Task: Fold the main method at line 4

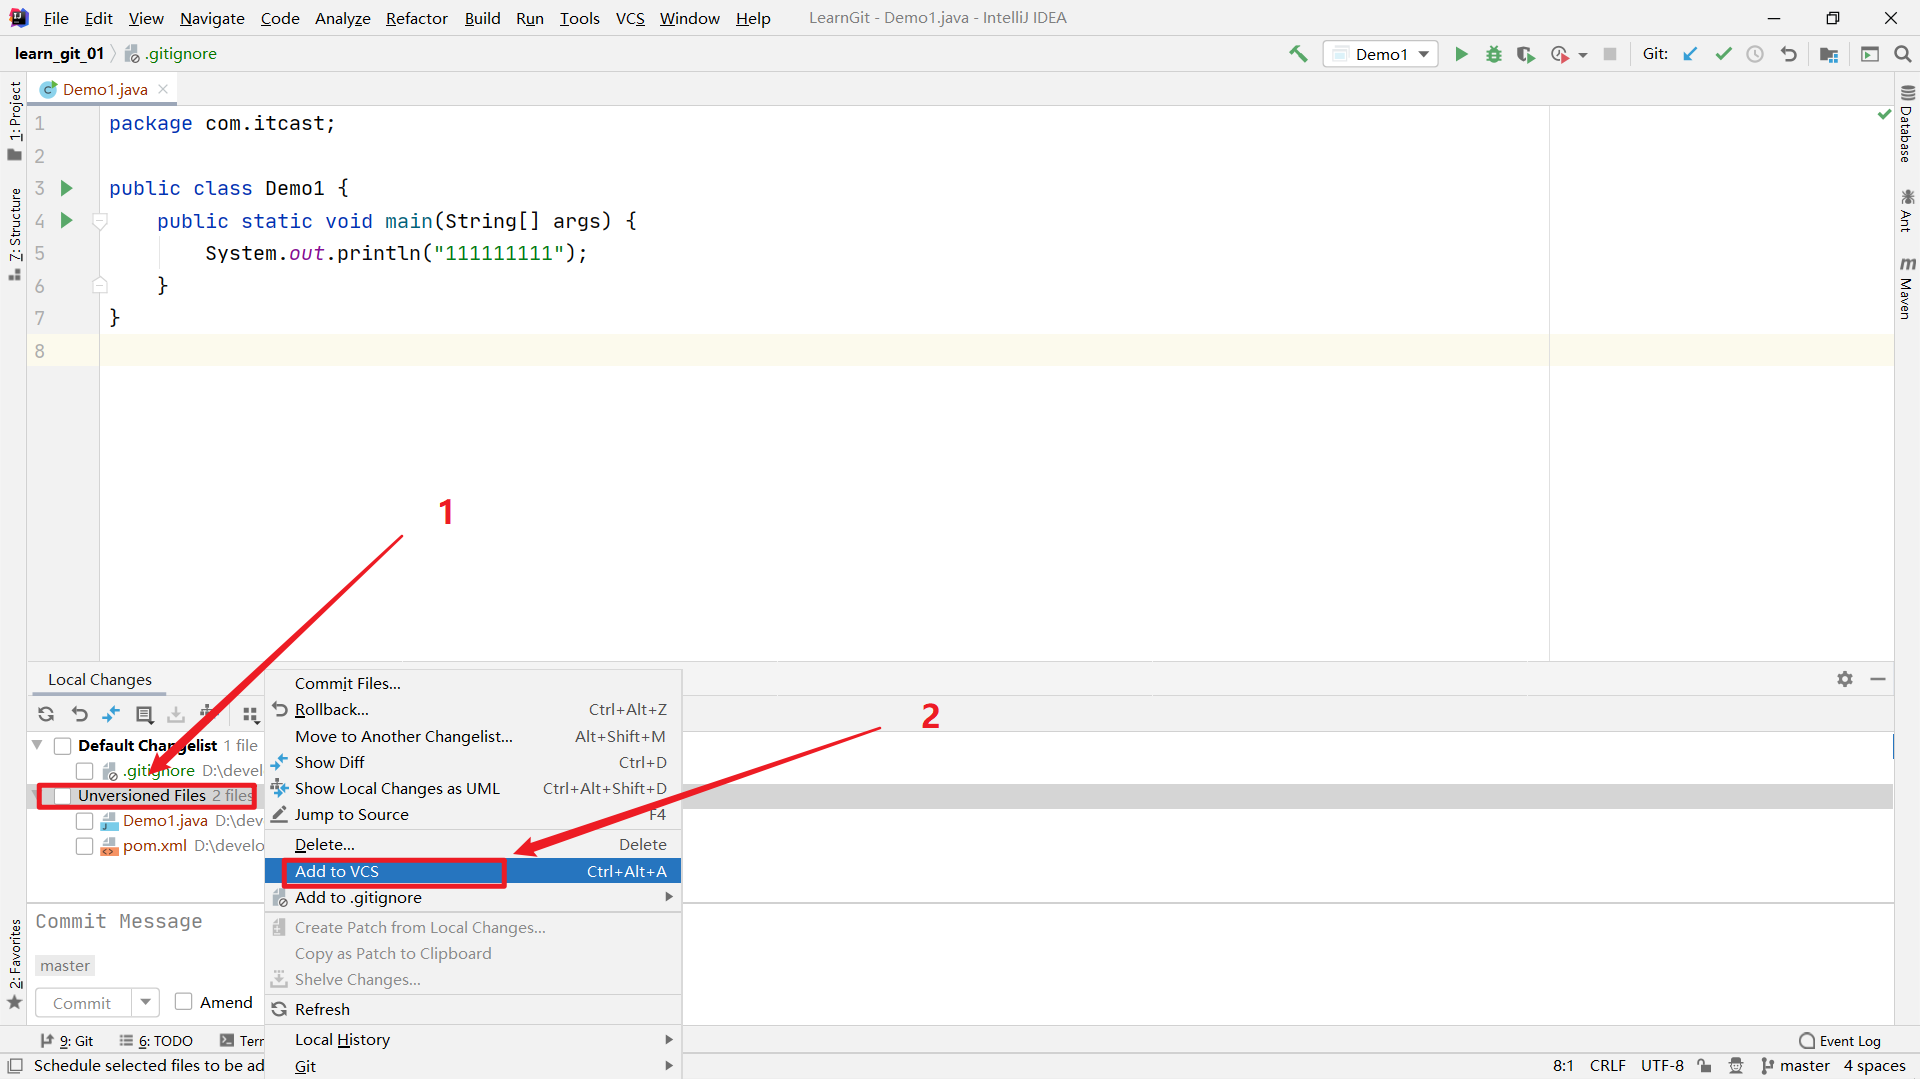Action: [100, 221]
